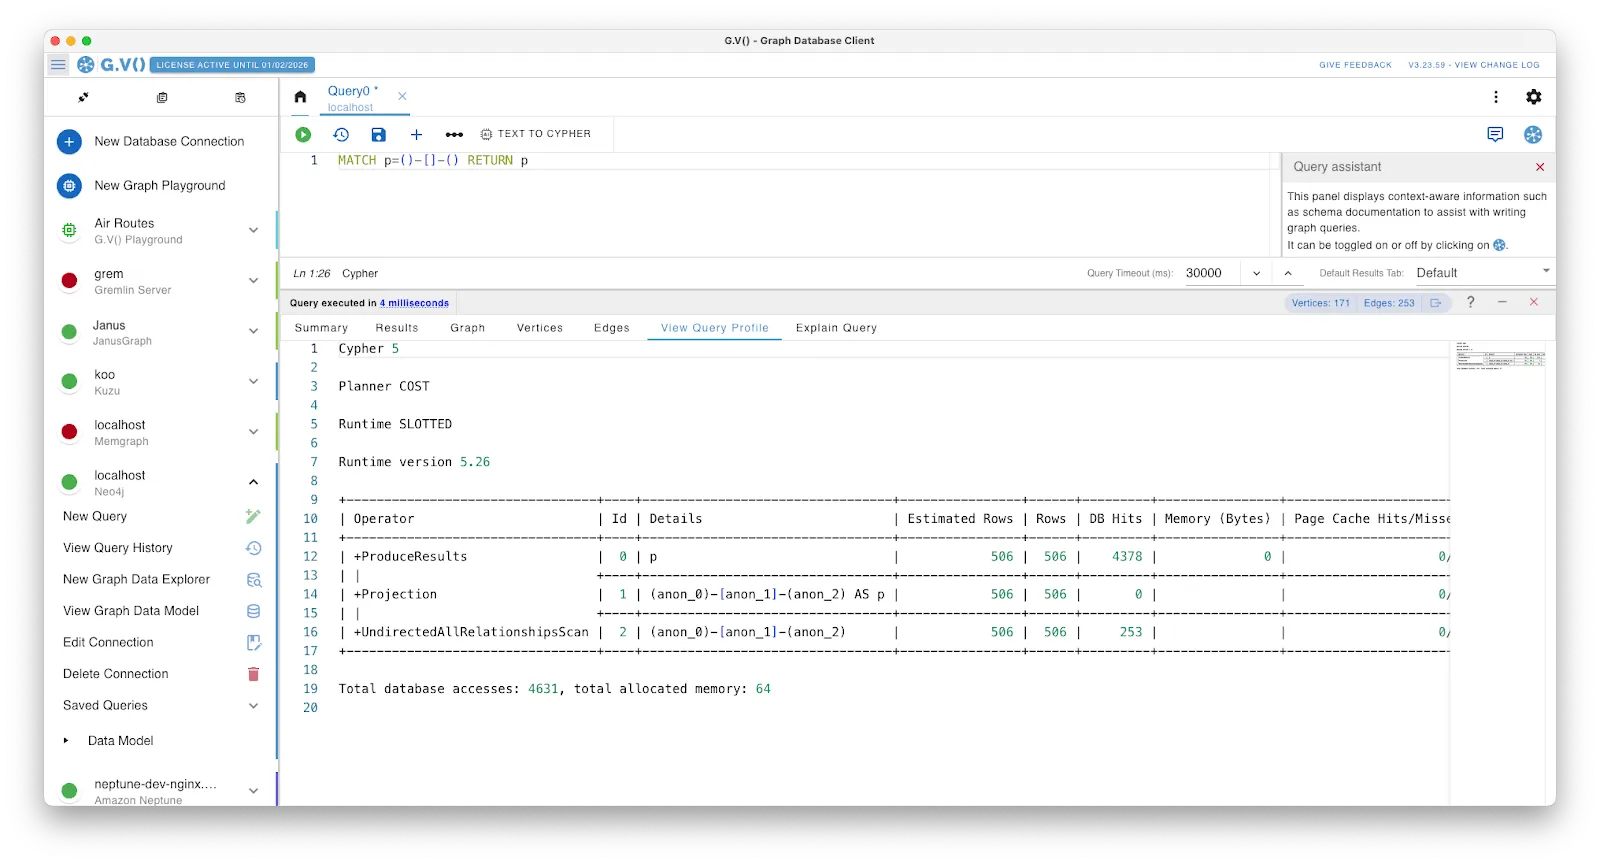The height and width of the screenshot is (864, 1600).
Task: Open New Graph Data Explorer
Action: click(x=136, y=580)
